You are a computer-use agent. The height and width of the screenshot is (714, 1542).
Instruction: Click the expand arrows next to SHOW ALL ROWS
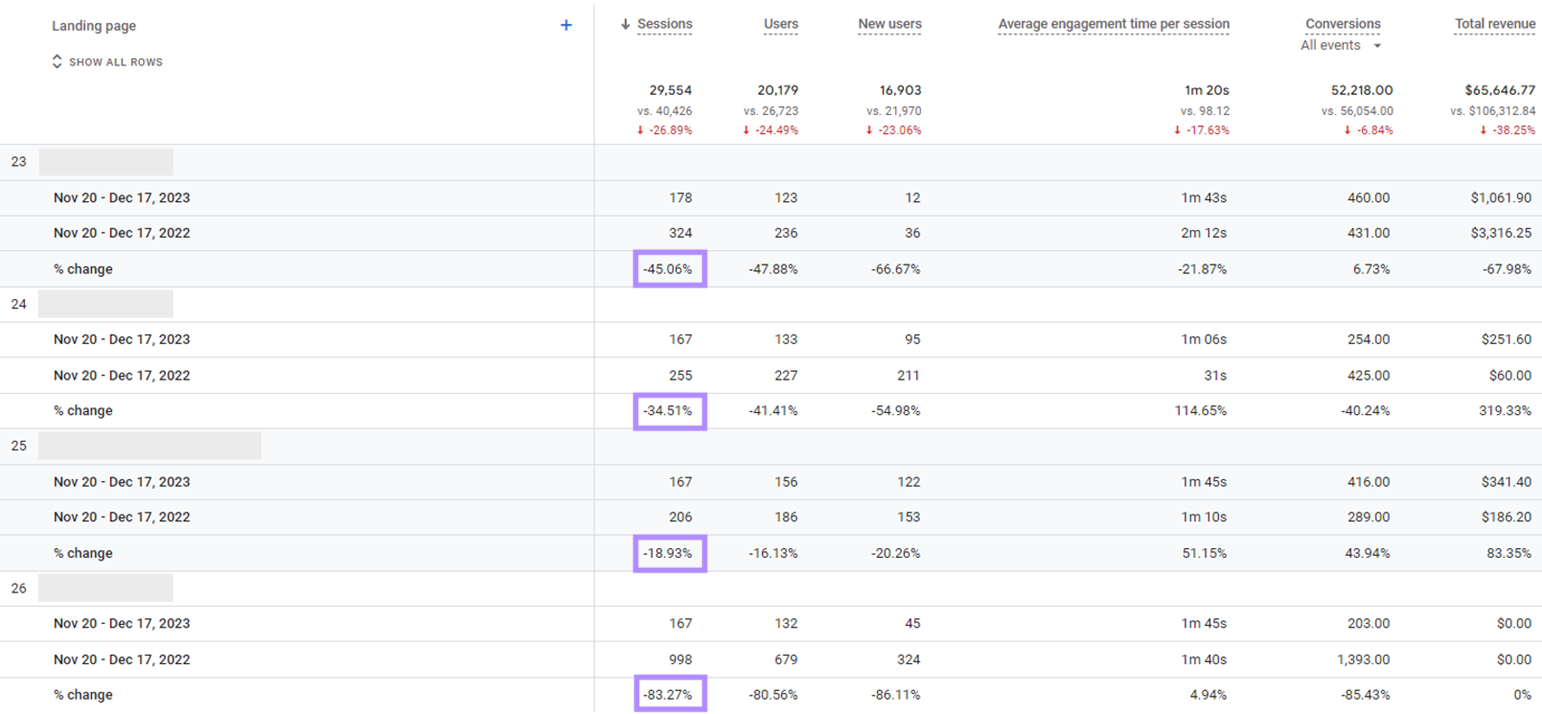coord(57,62)
